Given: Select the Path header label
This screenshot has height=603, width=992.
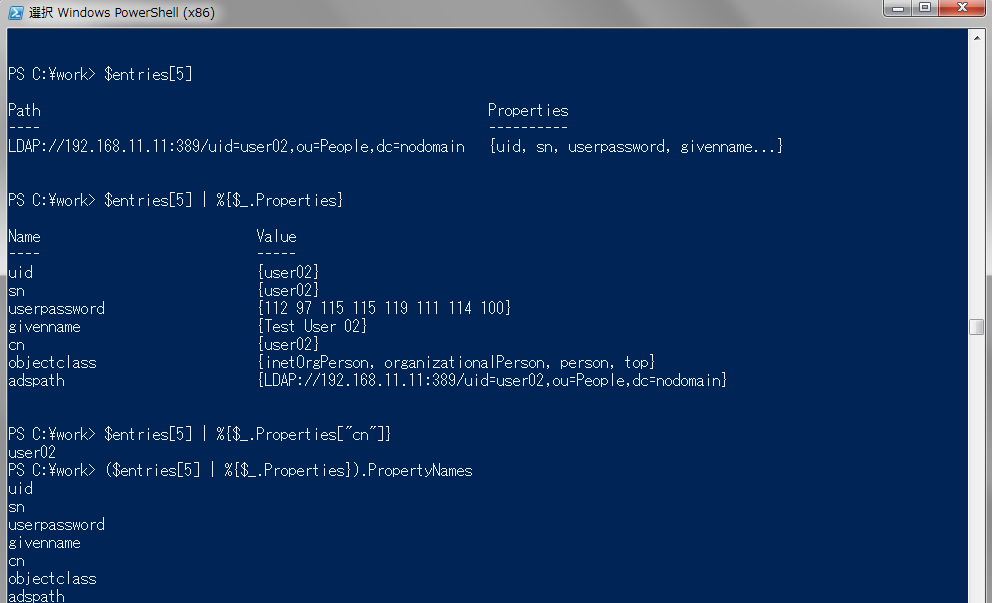Looking at the screenshot, I should coord(23,110).
